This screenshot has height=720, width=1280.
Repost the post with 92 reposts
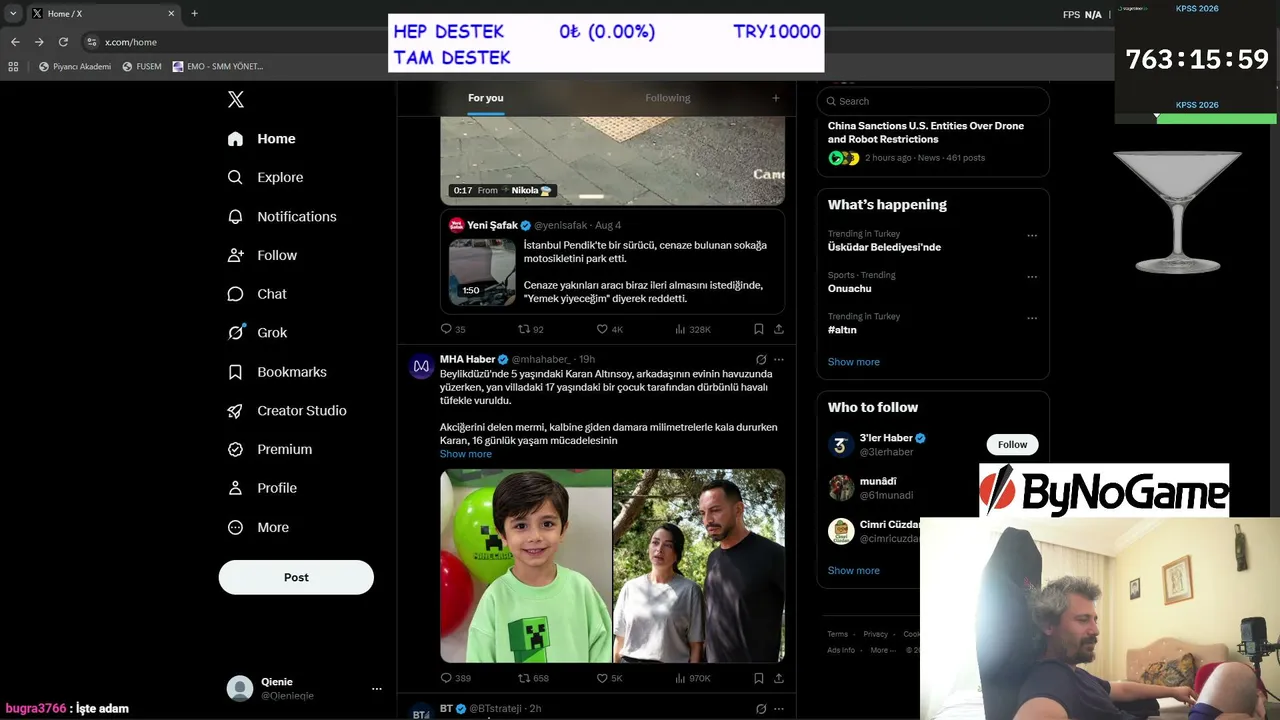[531, 329]
